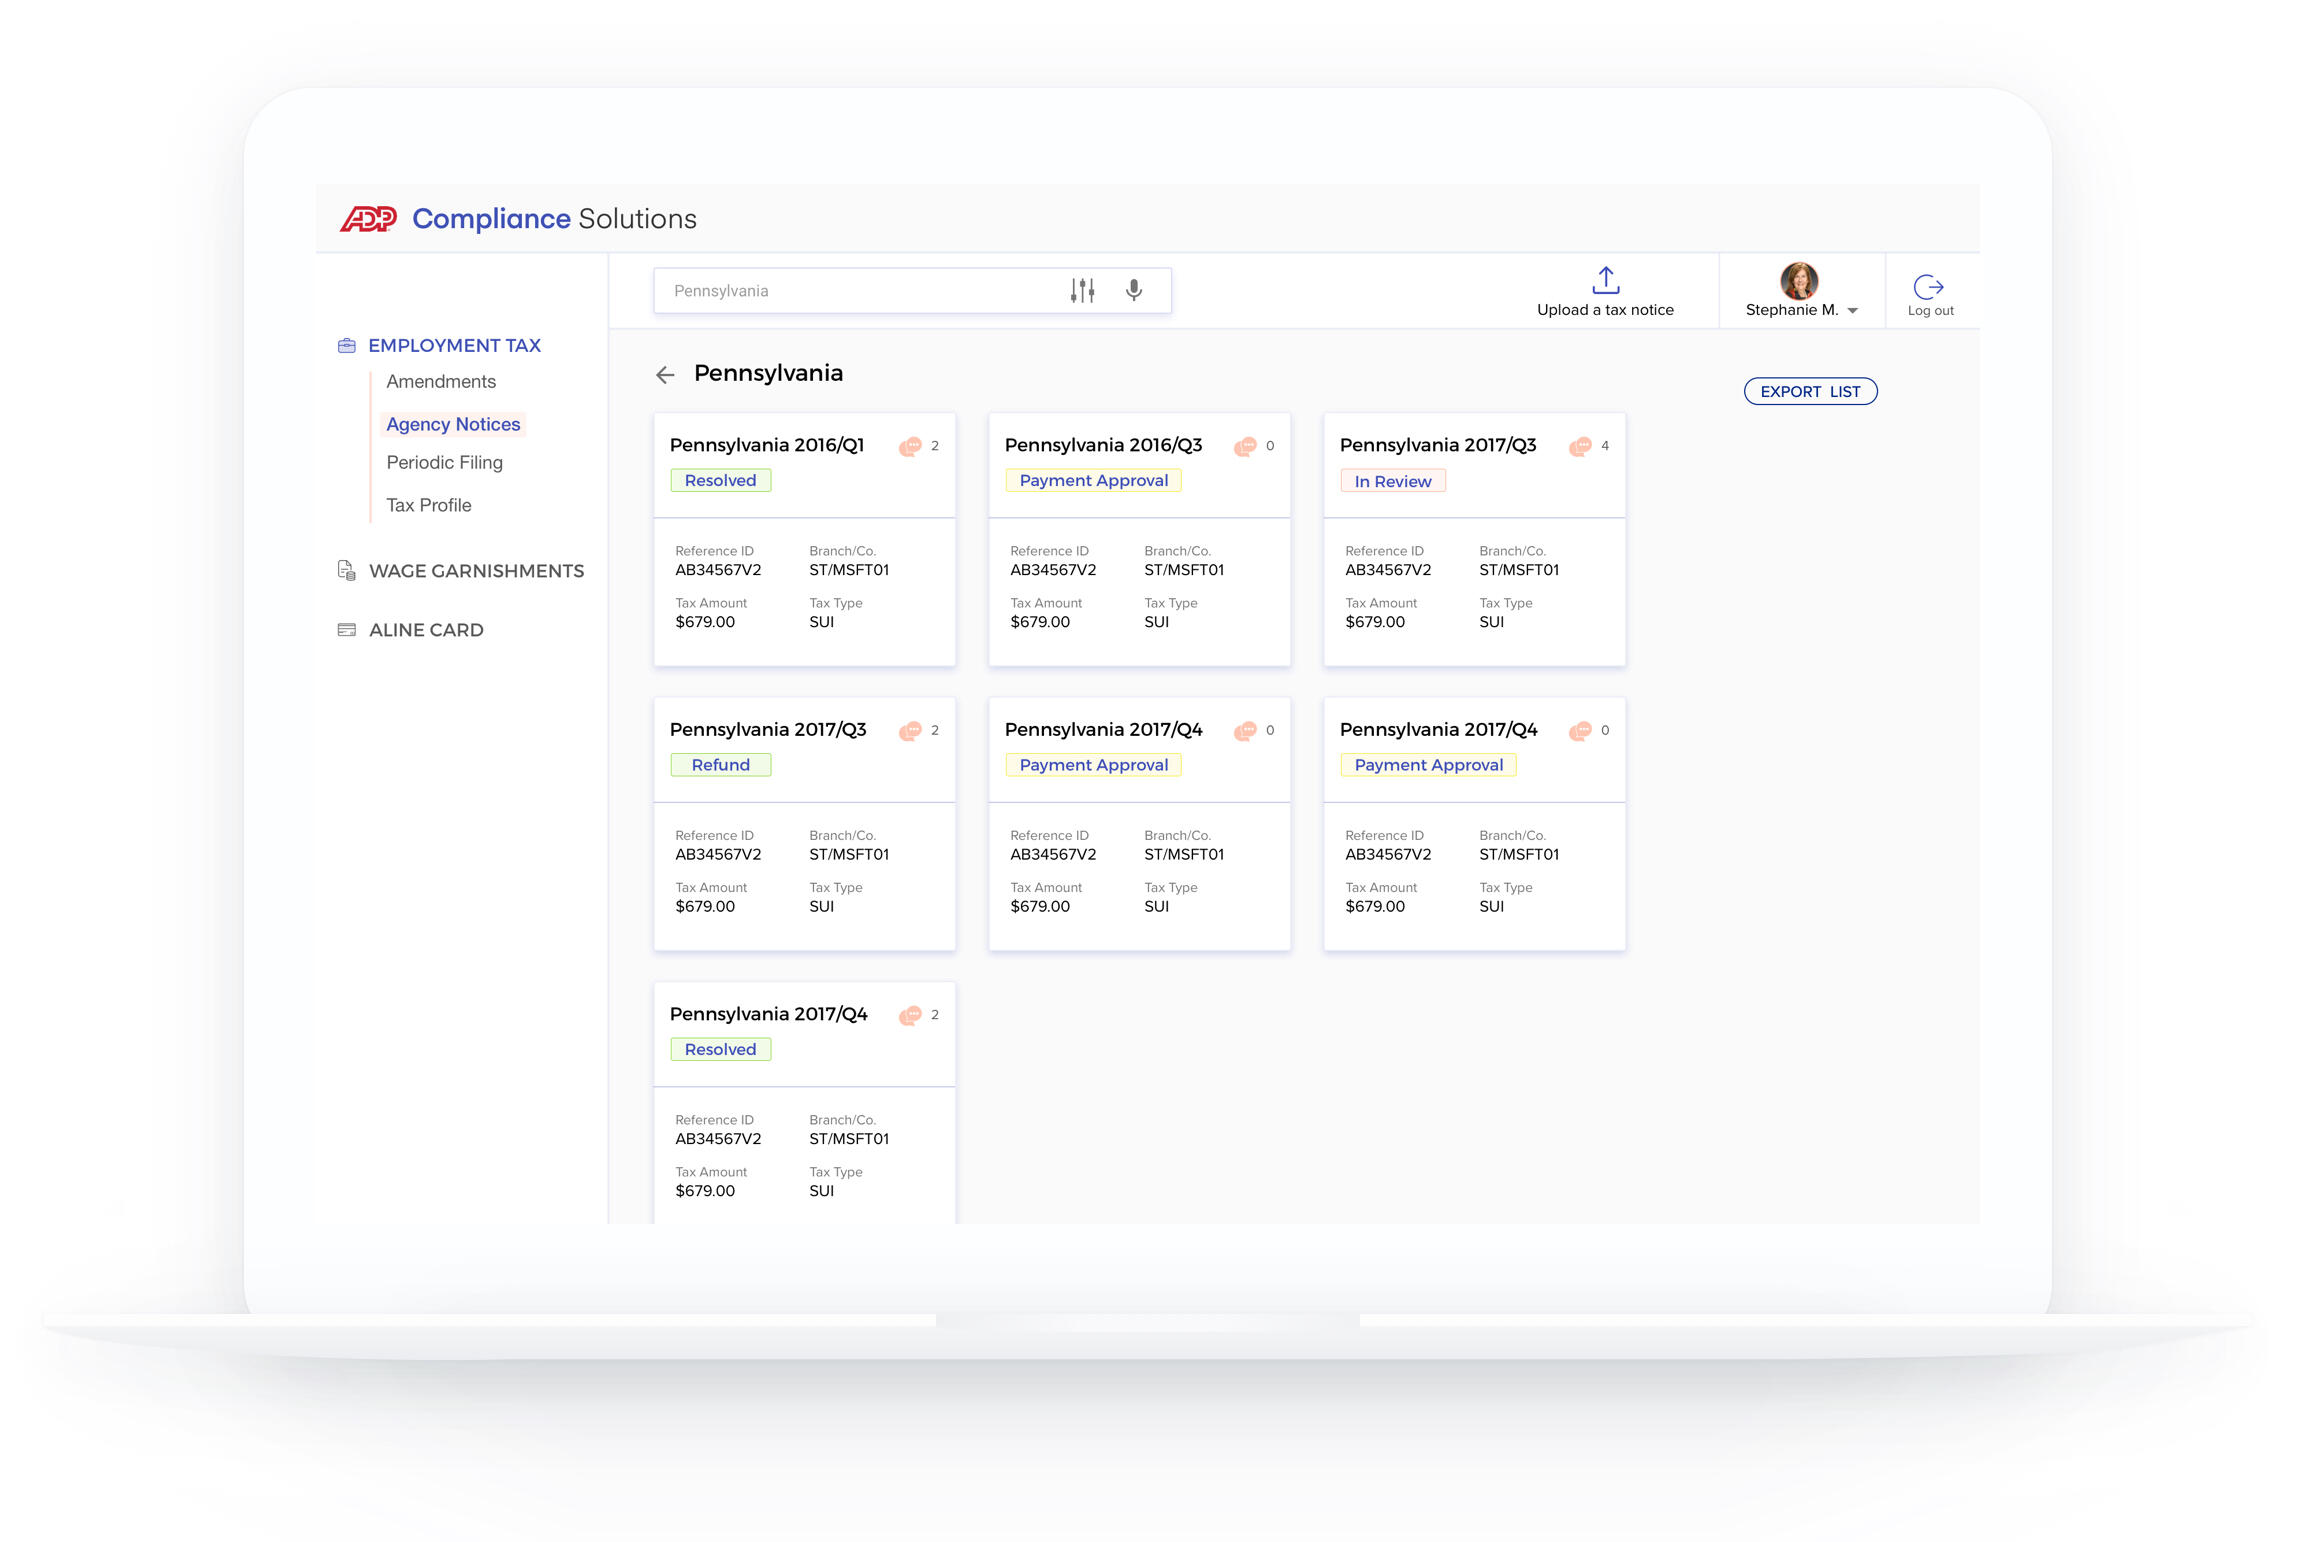Go back using arrow beside Pennsylvania heading
The image size is (2312, 1542).
click(665, 375)
